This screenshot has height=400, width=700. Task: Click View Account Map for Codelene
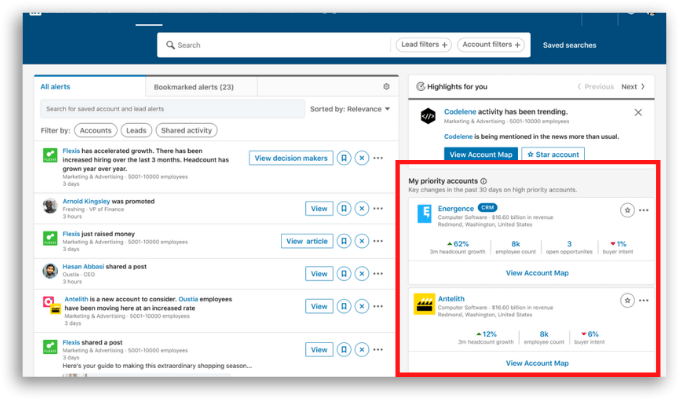481,154
